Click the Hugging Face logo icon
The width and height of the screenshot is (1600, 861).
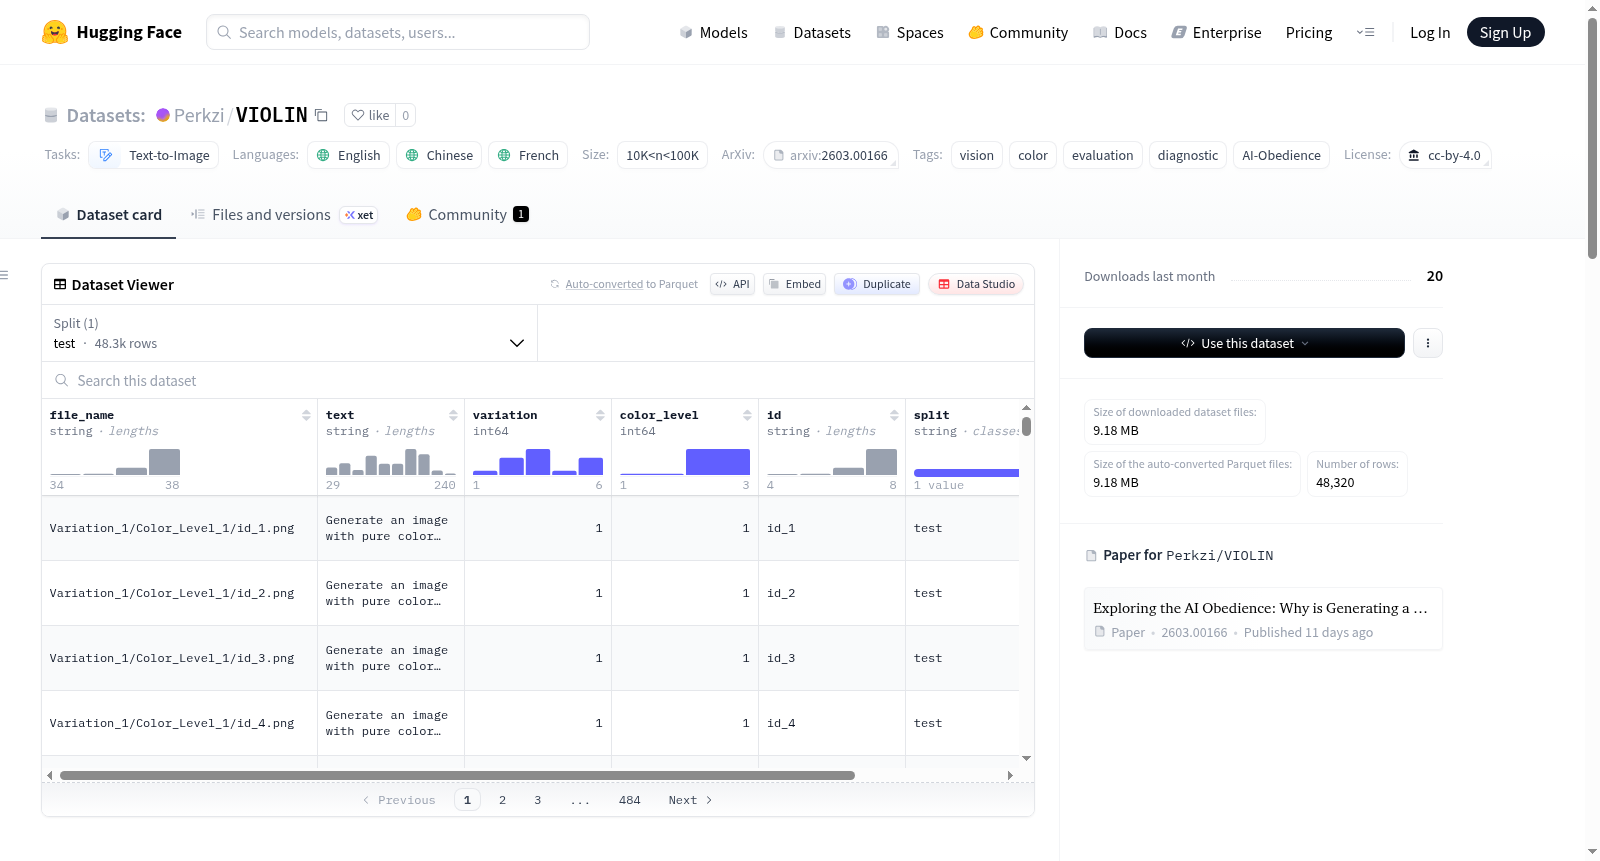[x=55, y=32]
